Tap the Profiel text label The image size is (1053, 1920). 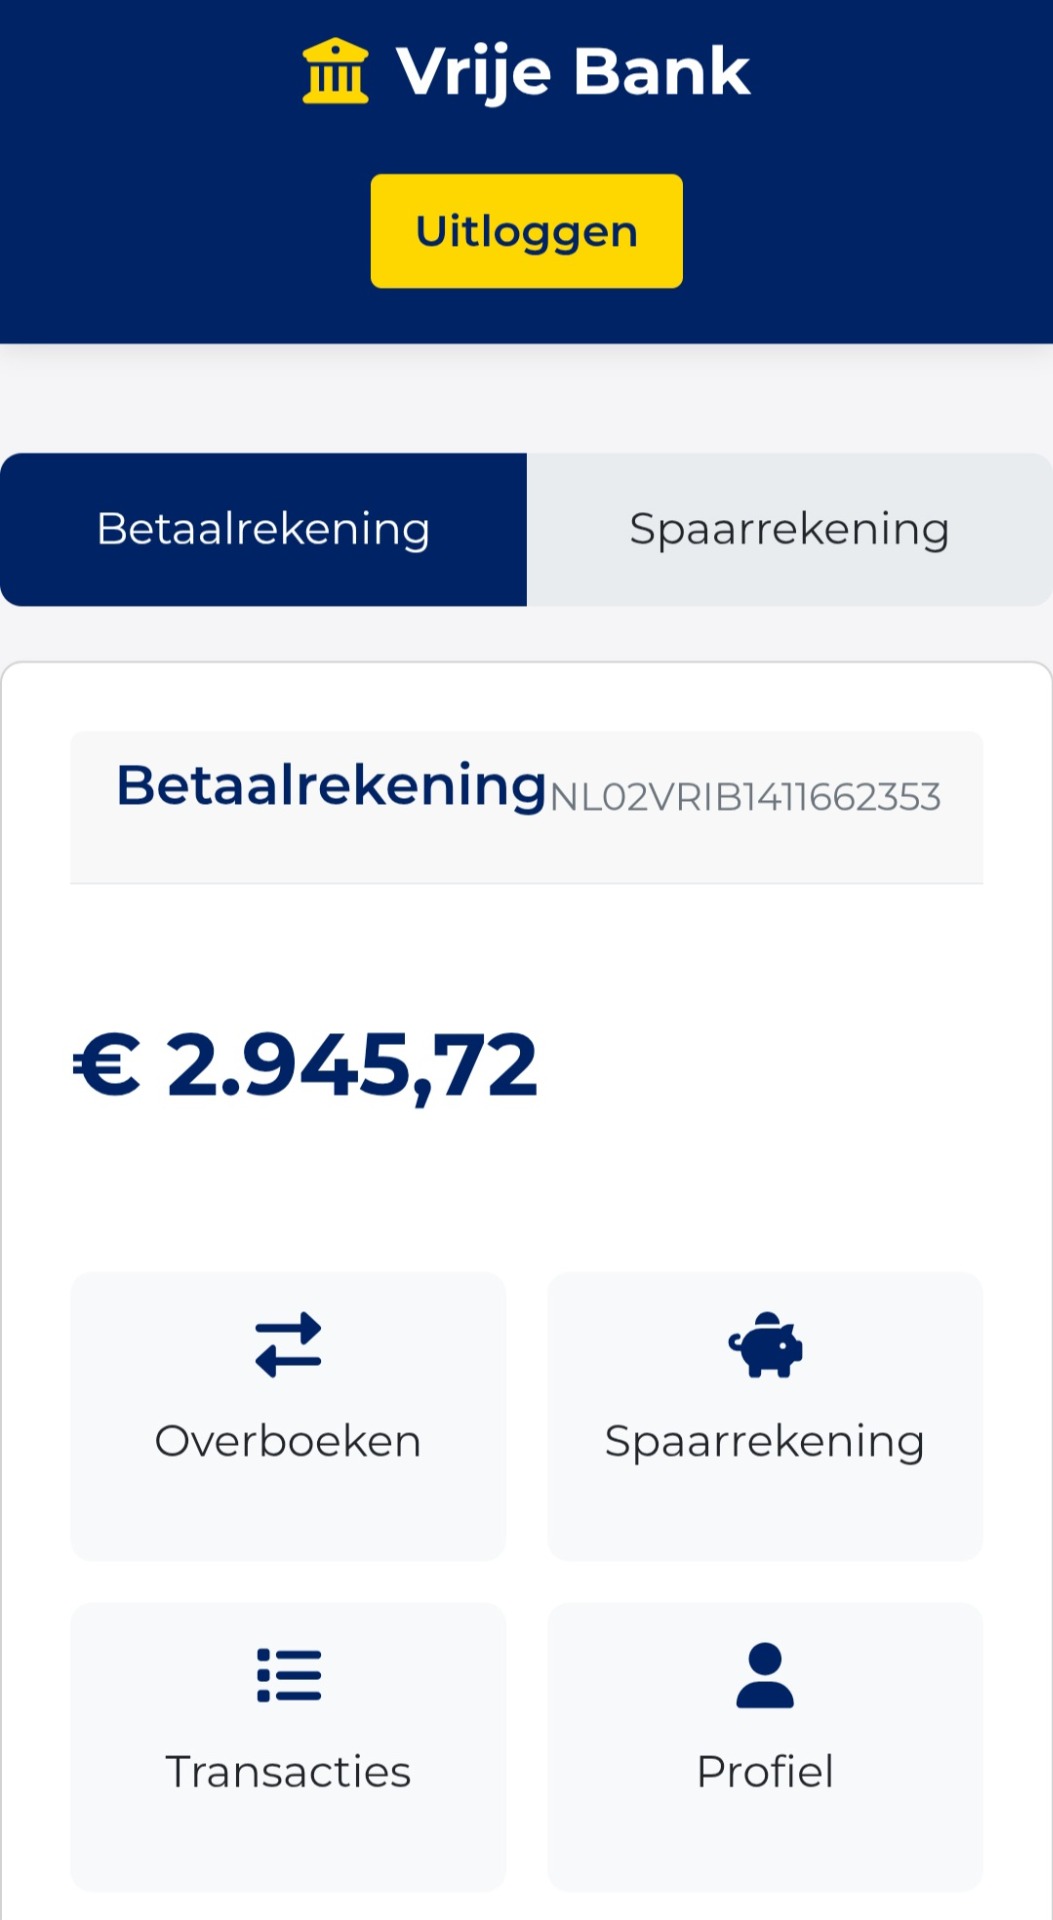(x=765, y=1771)
